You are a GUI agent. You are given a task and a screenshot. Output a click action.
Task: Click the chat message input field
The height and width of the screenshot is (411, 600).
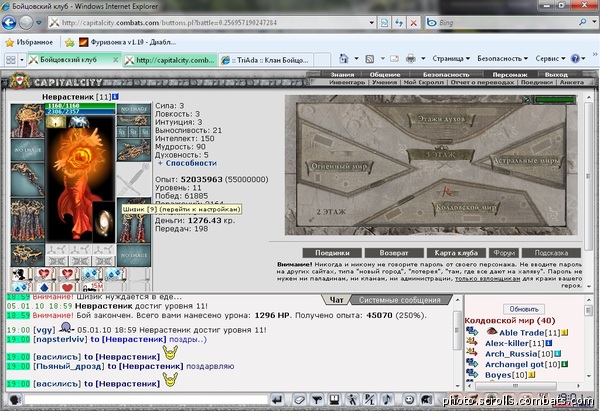146,400
